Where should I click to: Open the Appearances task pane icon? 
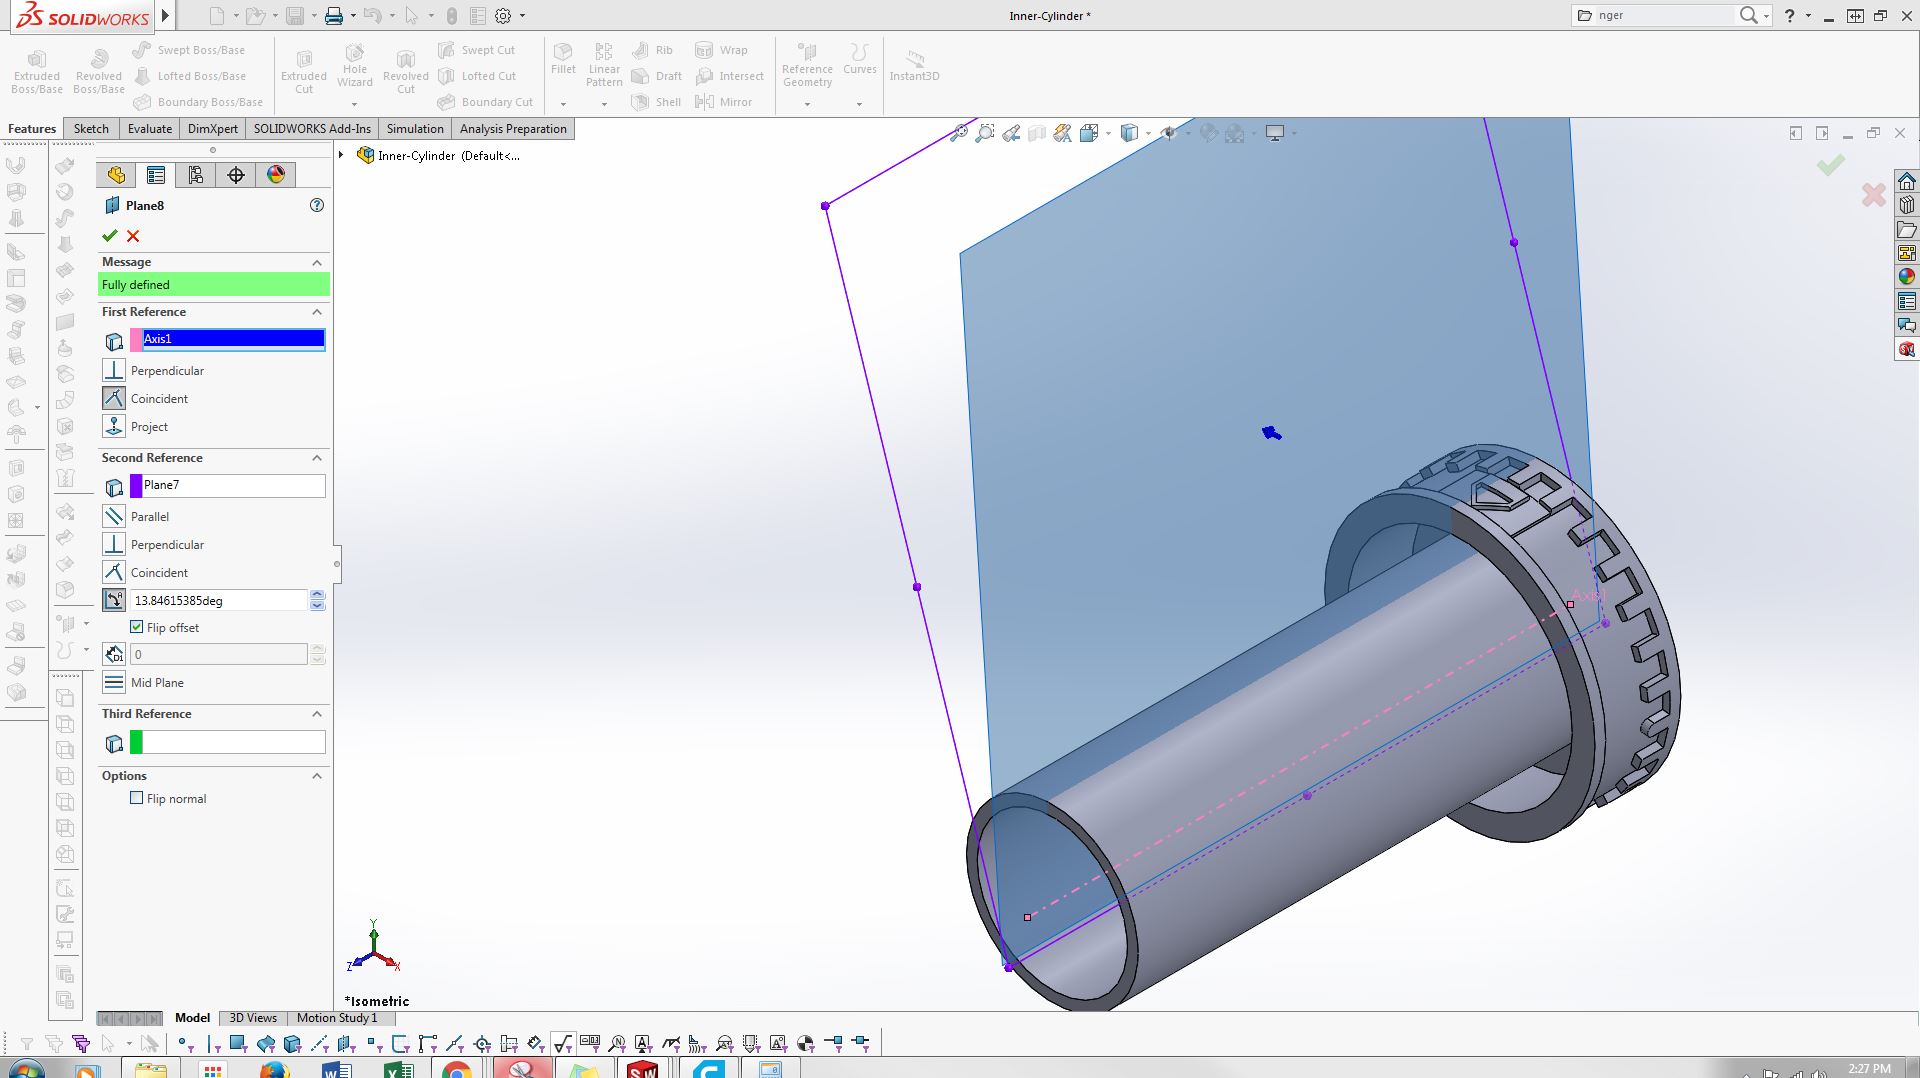(x=1907, y=277)
